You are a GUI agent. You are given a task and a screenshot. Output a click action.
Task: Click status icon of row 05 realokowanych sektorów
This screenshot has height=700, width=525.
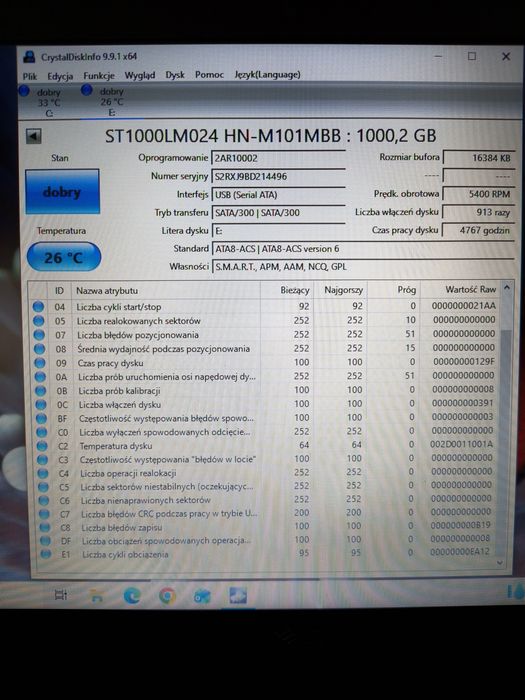pyautogui.click(x=39, y=321)
